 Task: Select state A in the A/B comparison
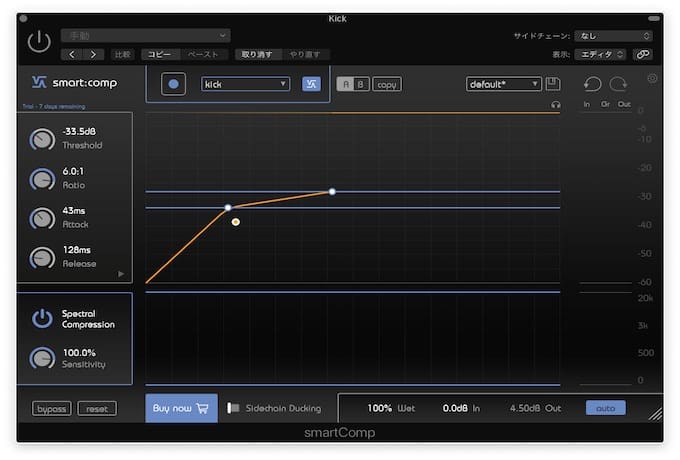[x=343, y=84]
